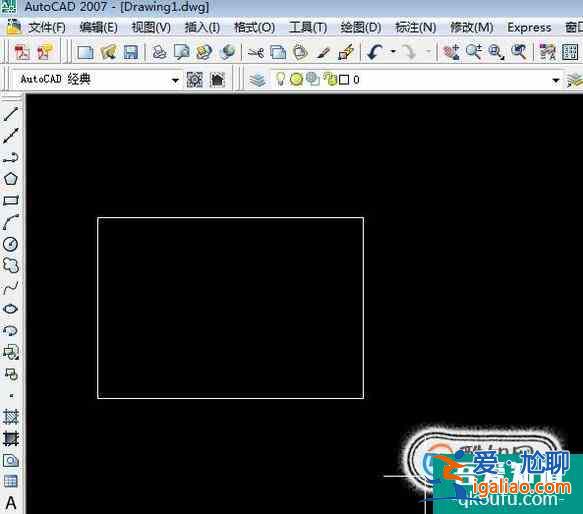Select the Hatch tool
The height and width of the screenshot is (514, 583).
11,417
